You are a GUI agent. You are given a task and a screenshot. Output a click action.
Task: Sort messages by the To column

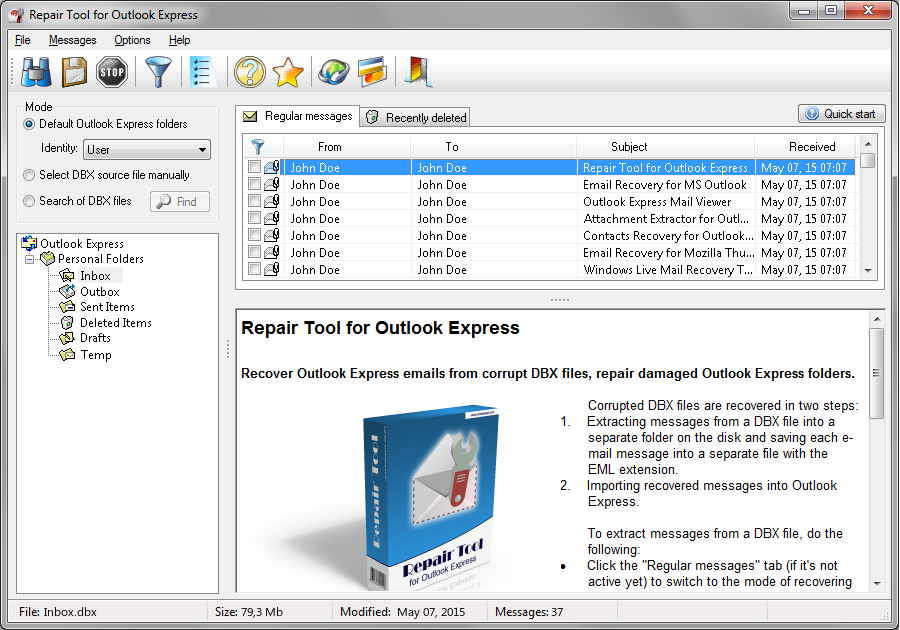point(494,147)
